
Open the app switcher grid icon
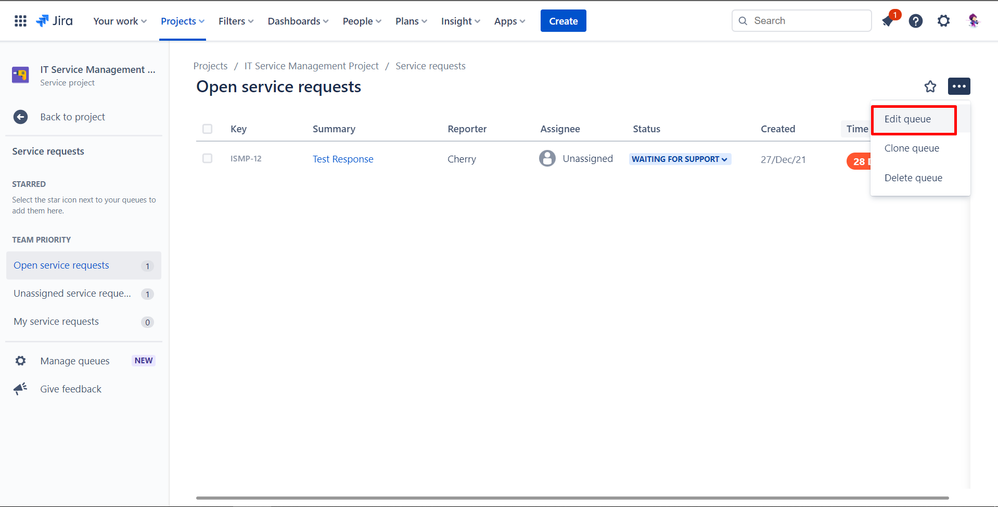pyautogui.click(x=20, y=21)
